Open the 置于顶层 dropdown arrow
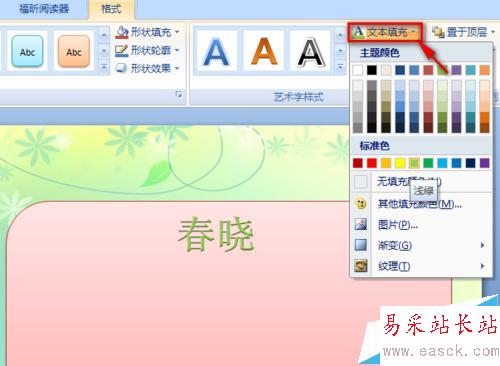The width and height of the screenshot is (500, 366). point(493,32)
